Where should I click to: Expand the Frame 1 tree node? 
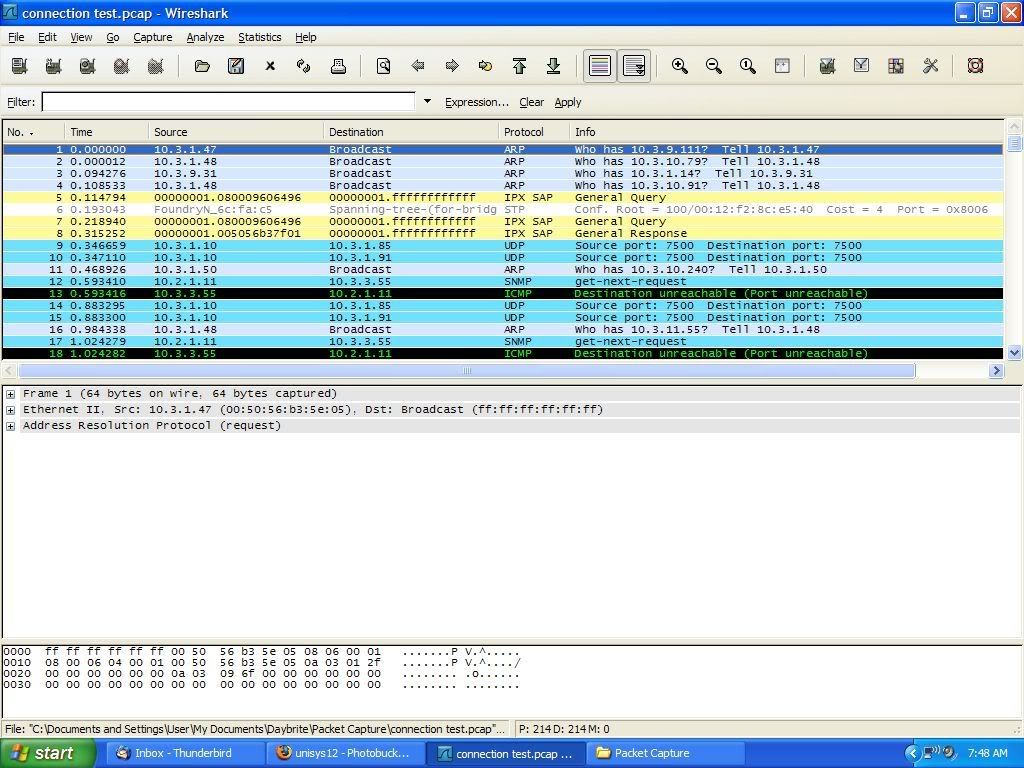10,394
